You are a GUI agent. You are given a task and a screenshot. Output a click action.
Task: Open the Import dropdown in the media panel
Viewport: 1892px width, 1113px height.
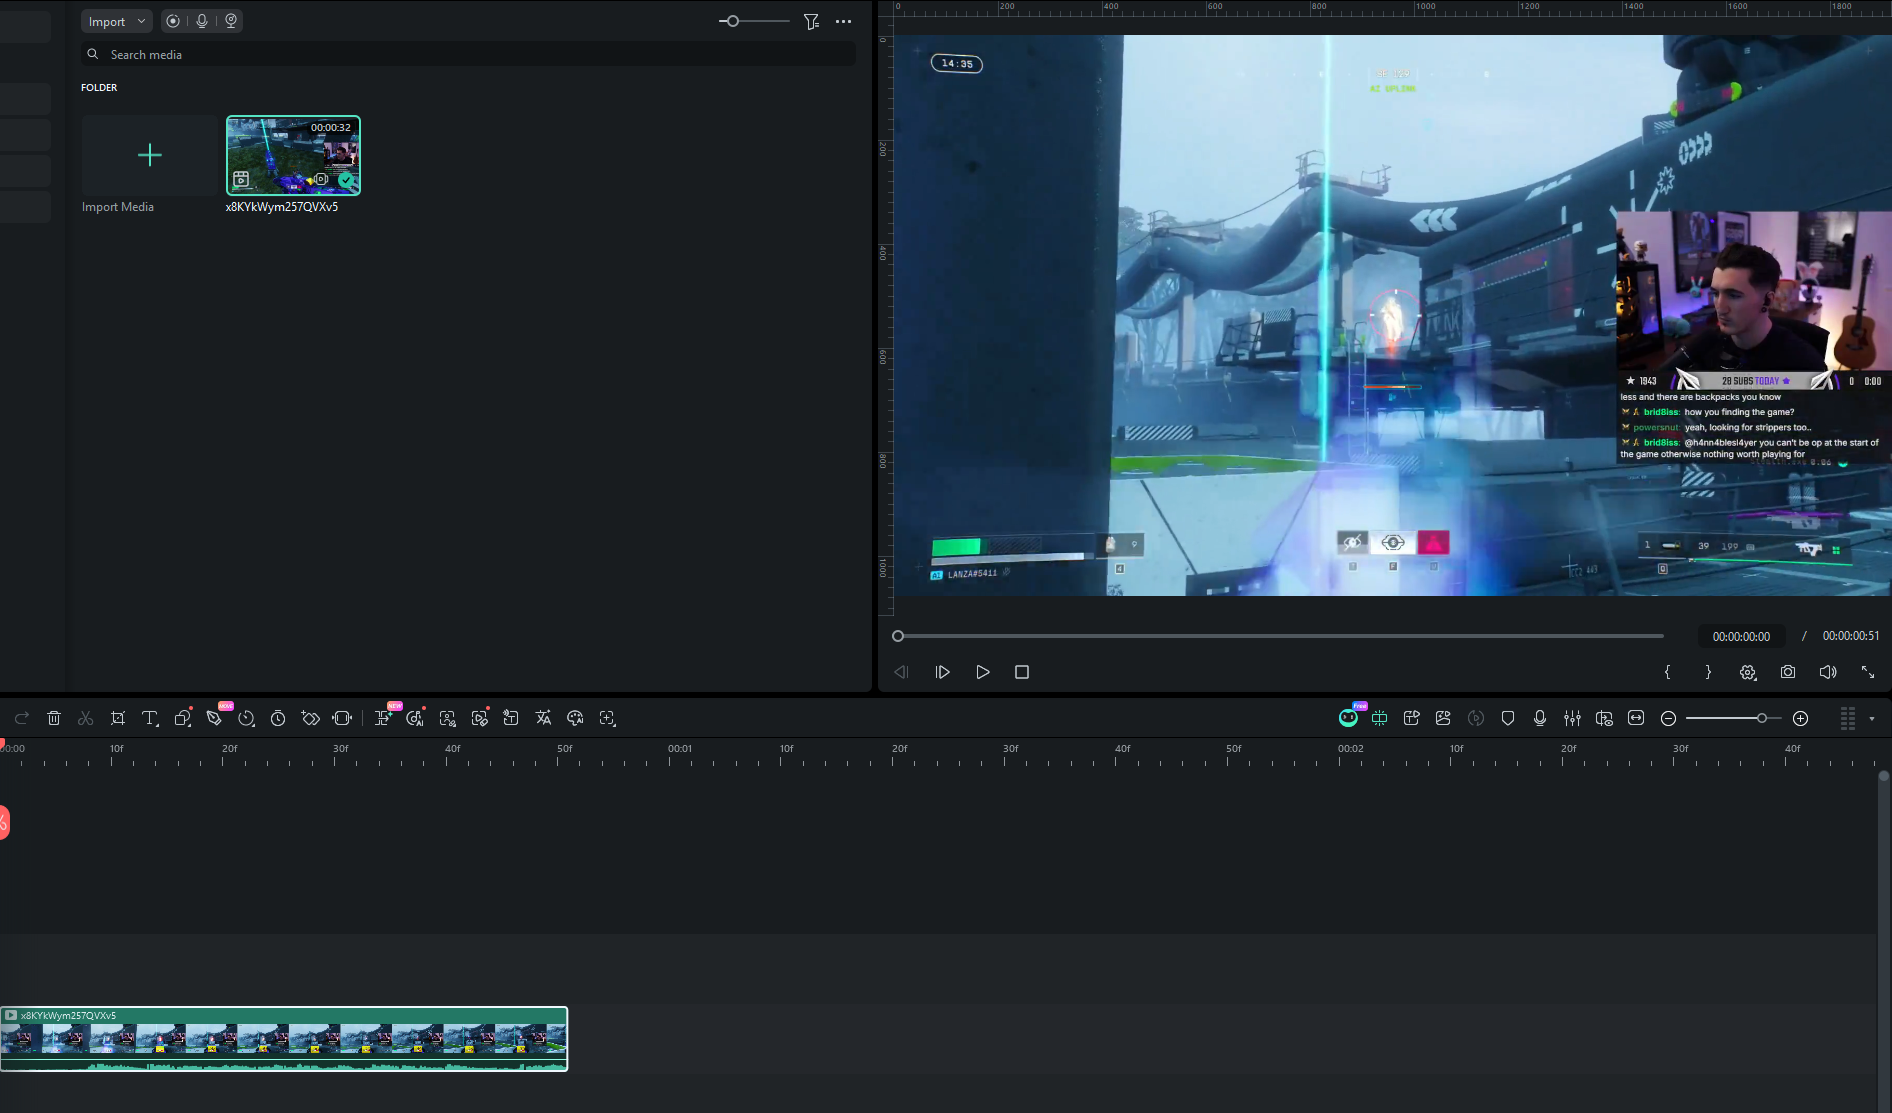[115, 21]
